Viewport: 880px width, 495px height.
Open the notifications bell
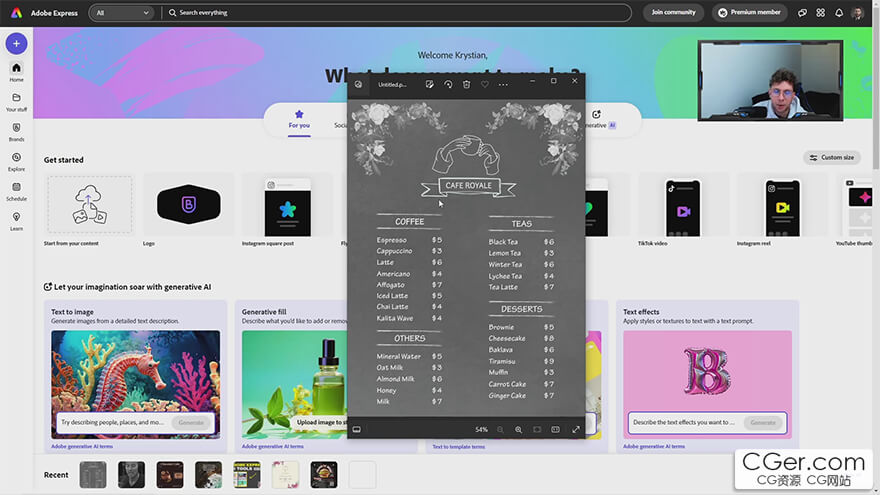coord(839,12)
